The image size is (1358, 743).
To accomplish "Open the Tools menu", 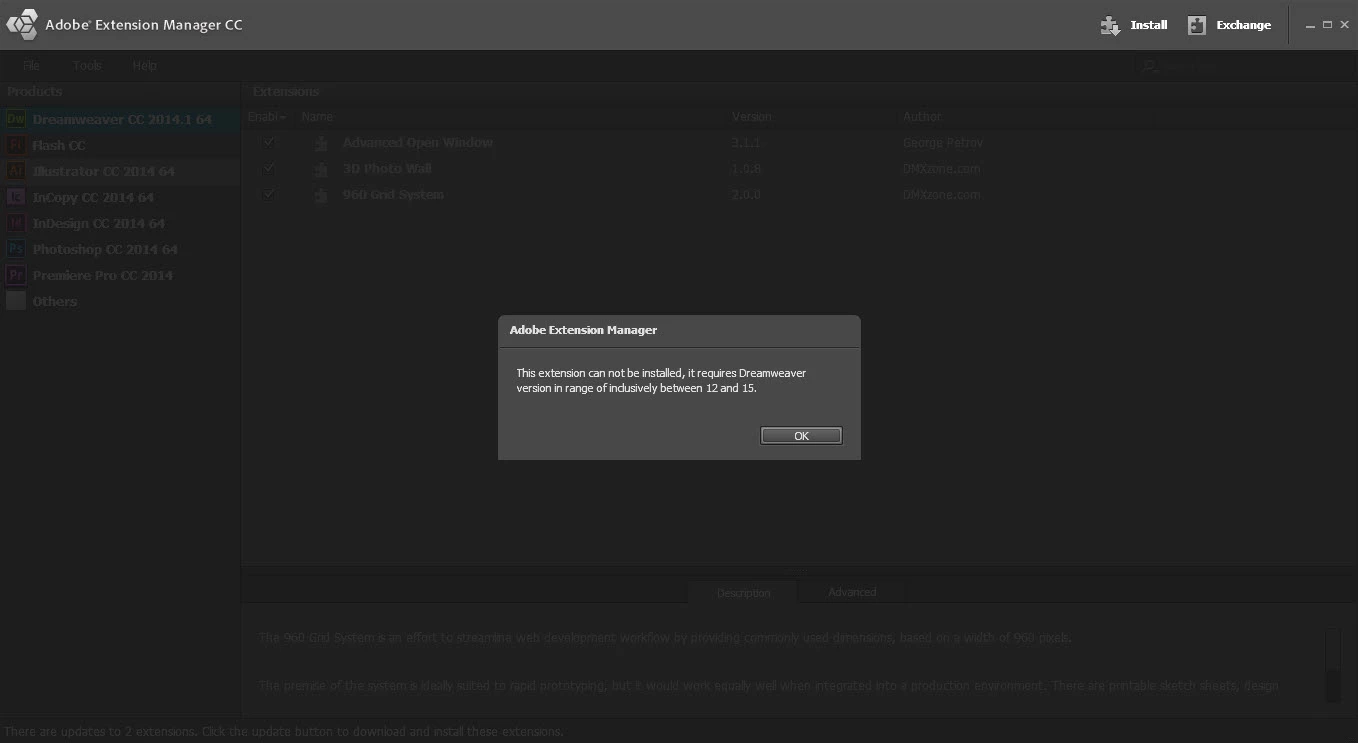I will tap(87, 65).
